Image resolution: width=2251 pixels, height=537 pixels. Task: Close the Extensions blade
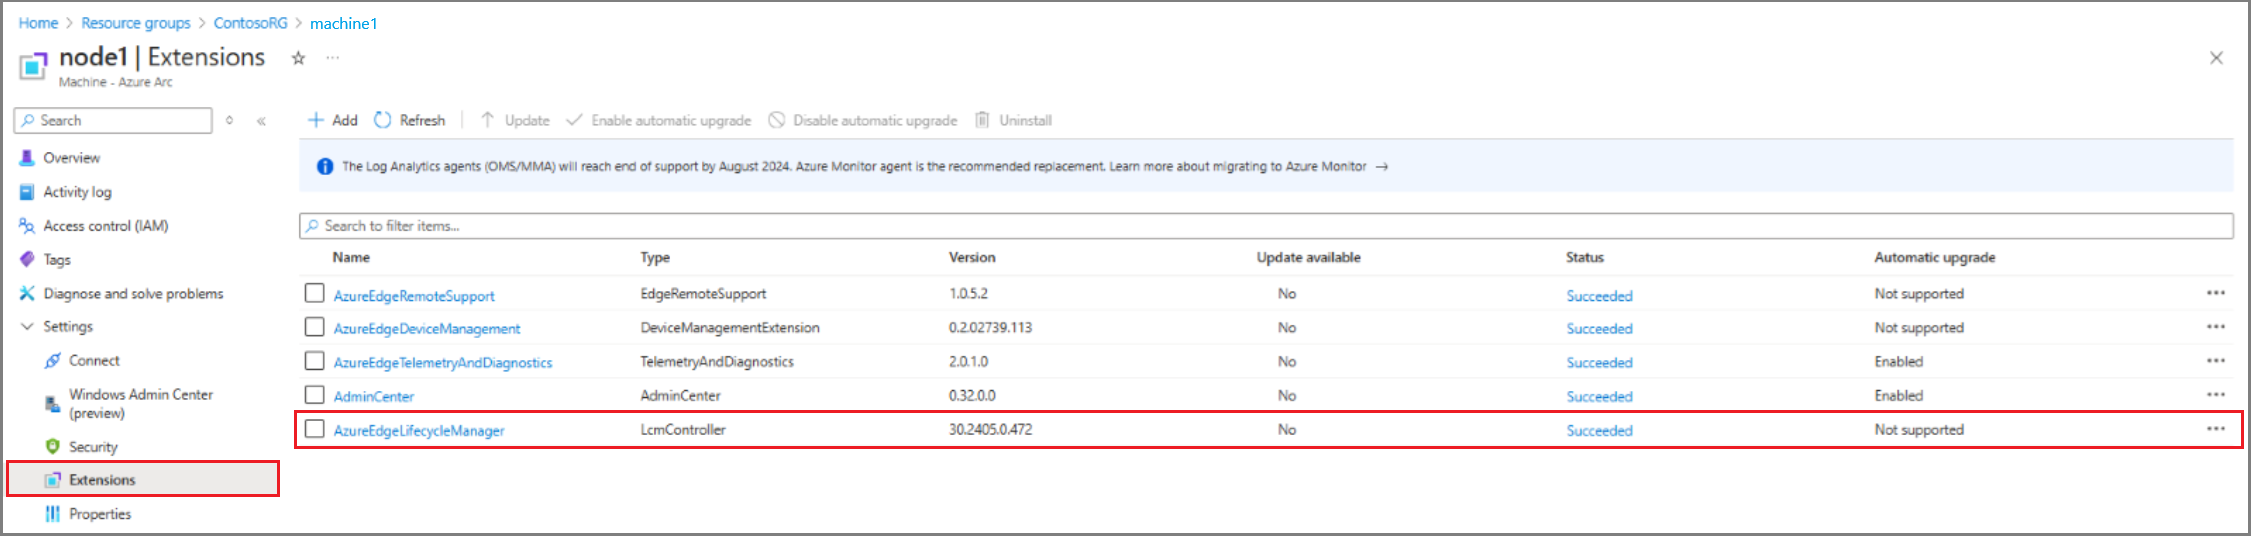pos(2216,58)
